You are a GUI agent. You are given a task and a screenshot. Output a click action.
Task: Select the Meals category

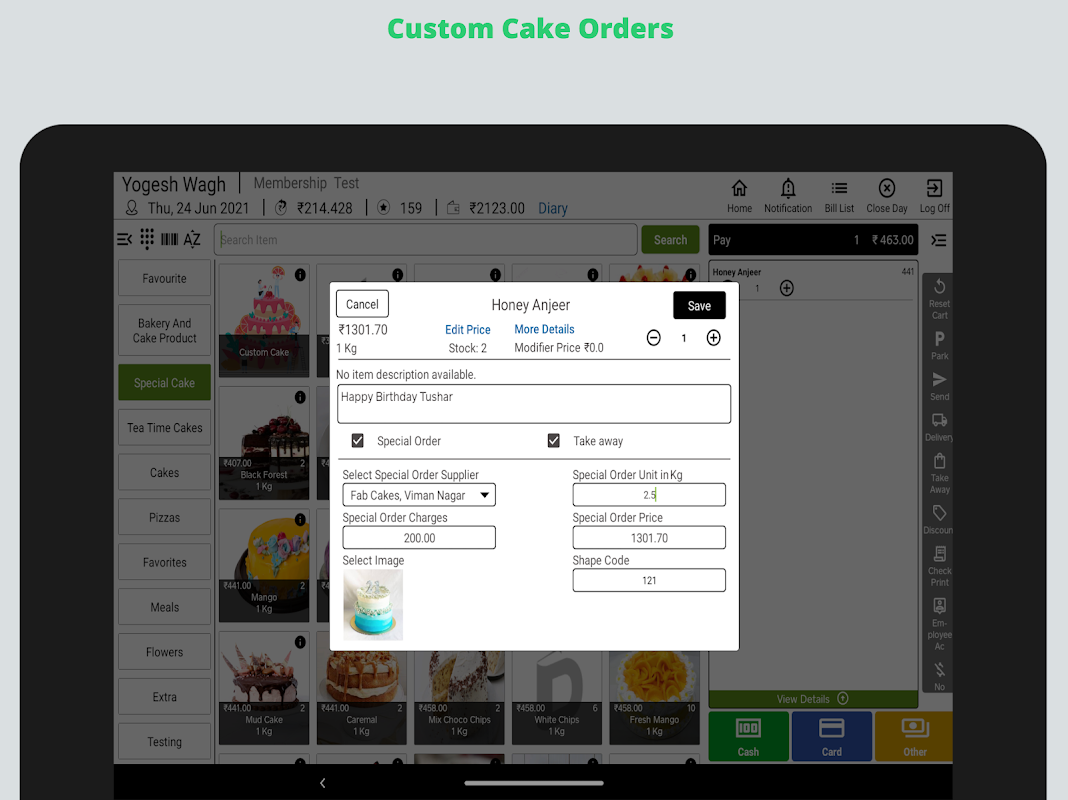click(164, 607)
